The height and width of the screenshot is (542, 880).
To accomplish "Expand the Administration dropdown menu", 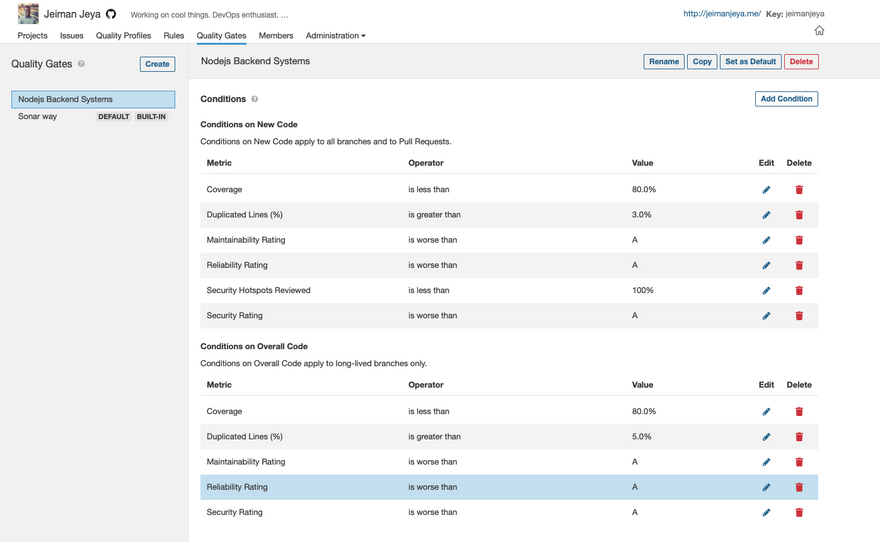I will (x=335, y=35).
